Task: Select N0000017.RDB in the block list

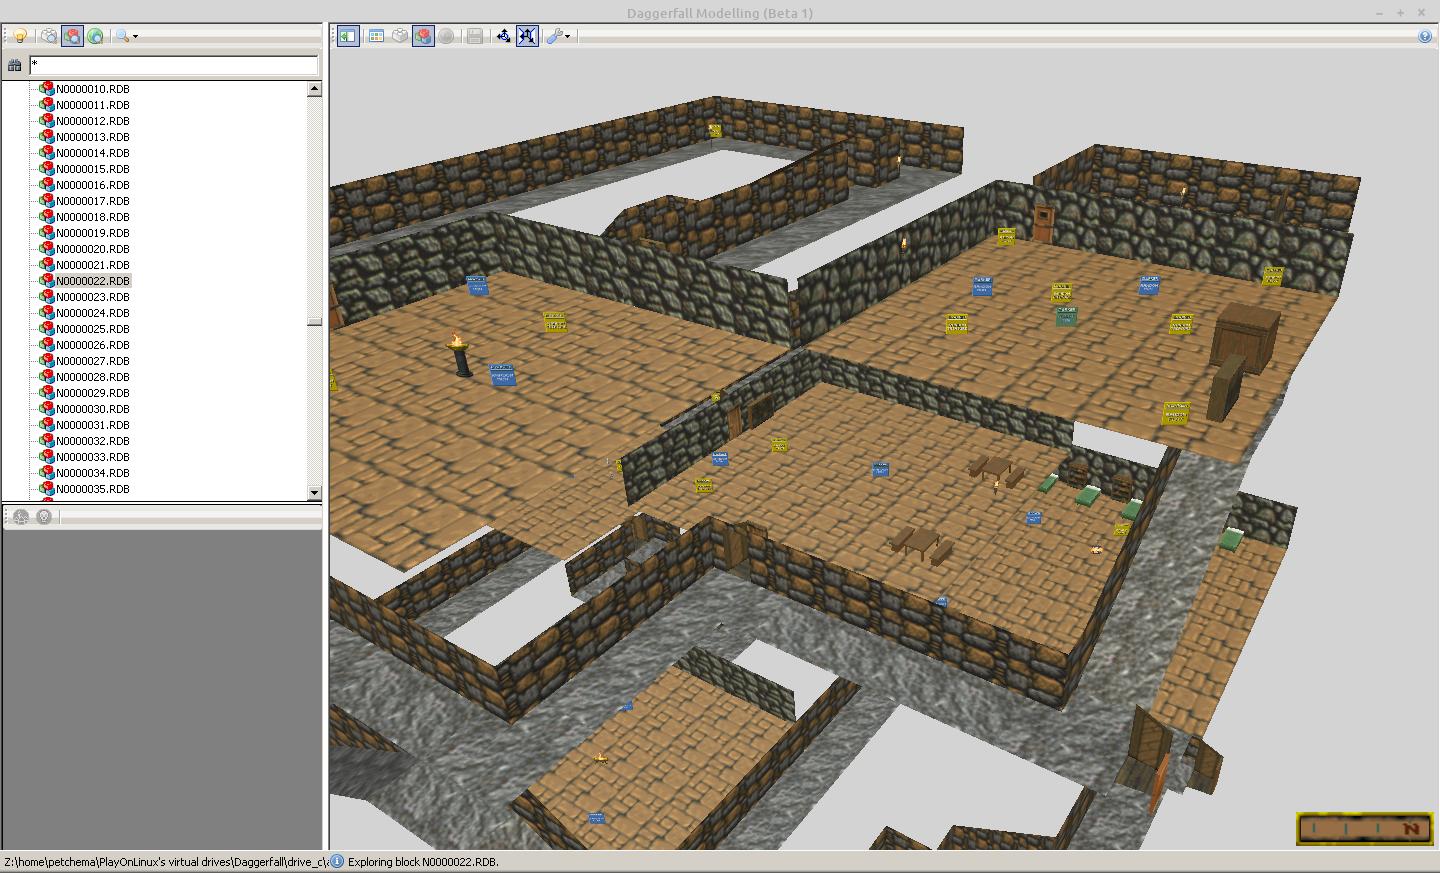Action: pyautogui.click(x=92, y=201)
